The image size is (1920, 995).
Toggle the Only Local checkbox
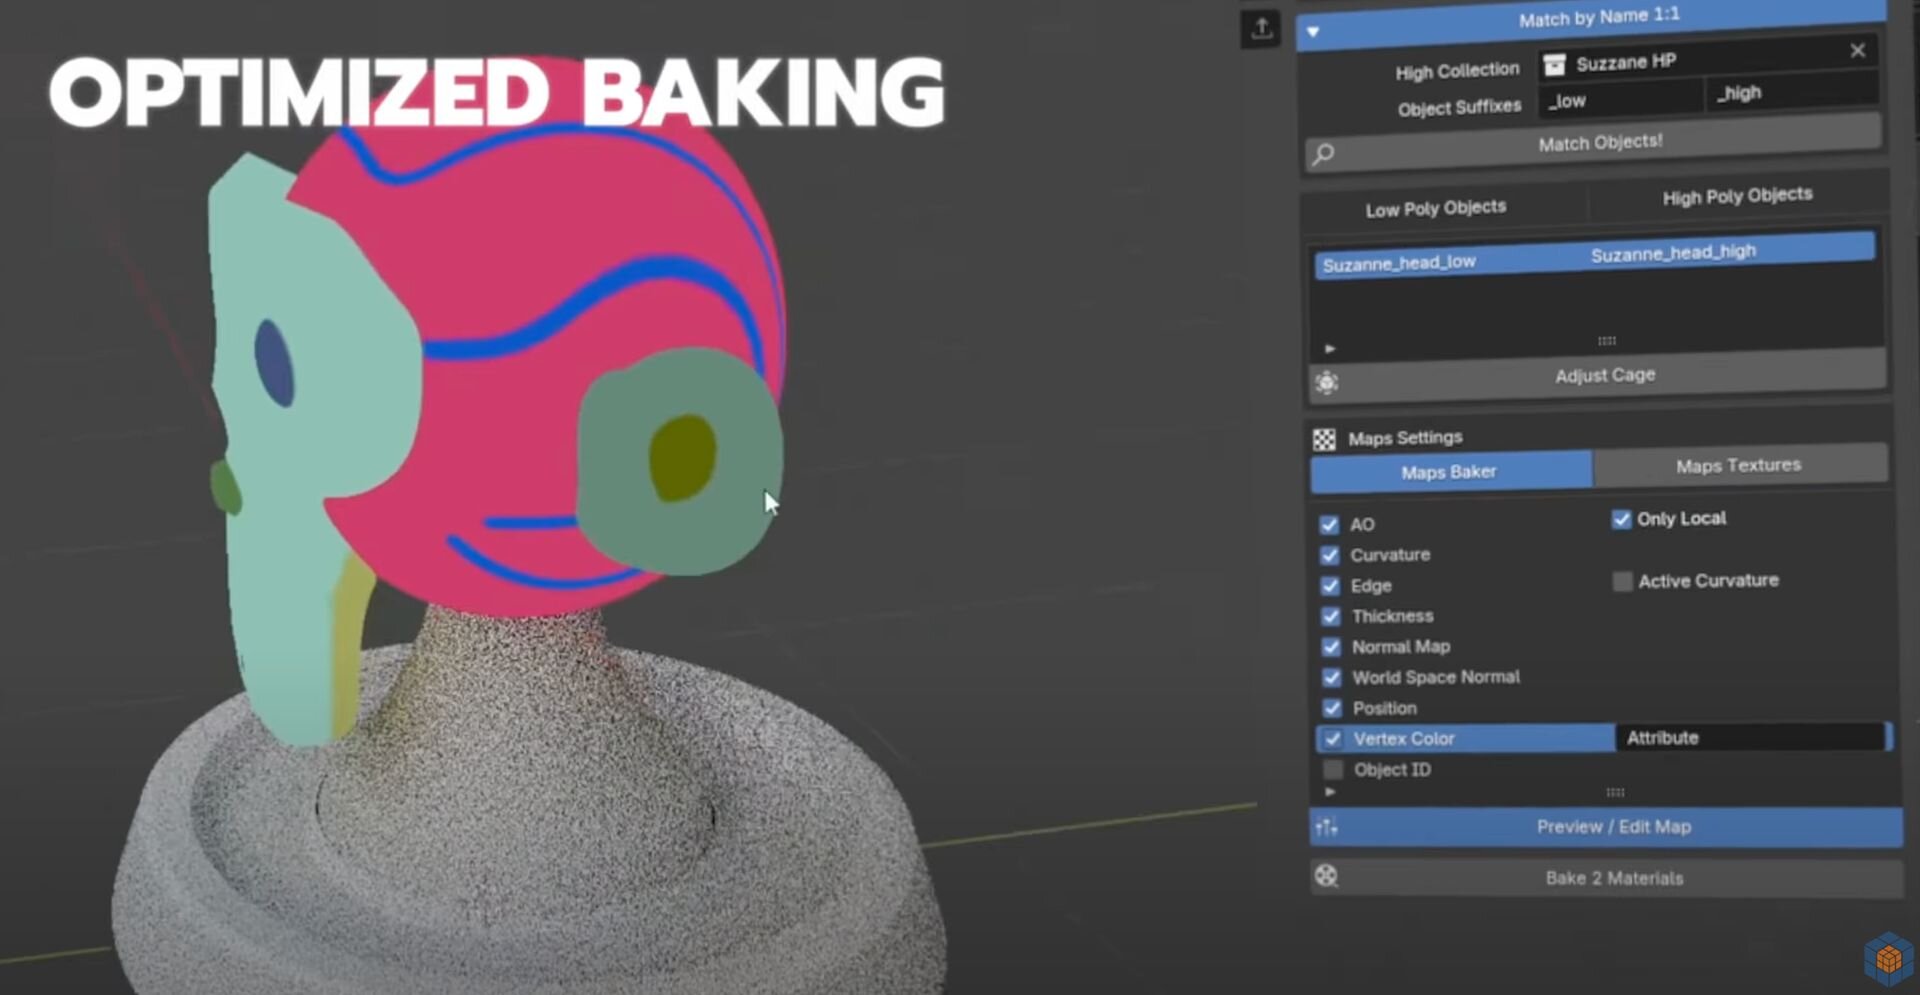tap(1621, 520)
